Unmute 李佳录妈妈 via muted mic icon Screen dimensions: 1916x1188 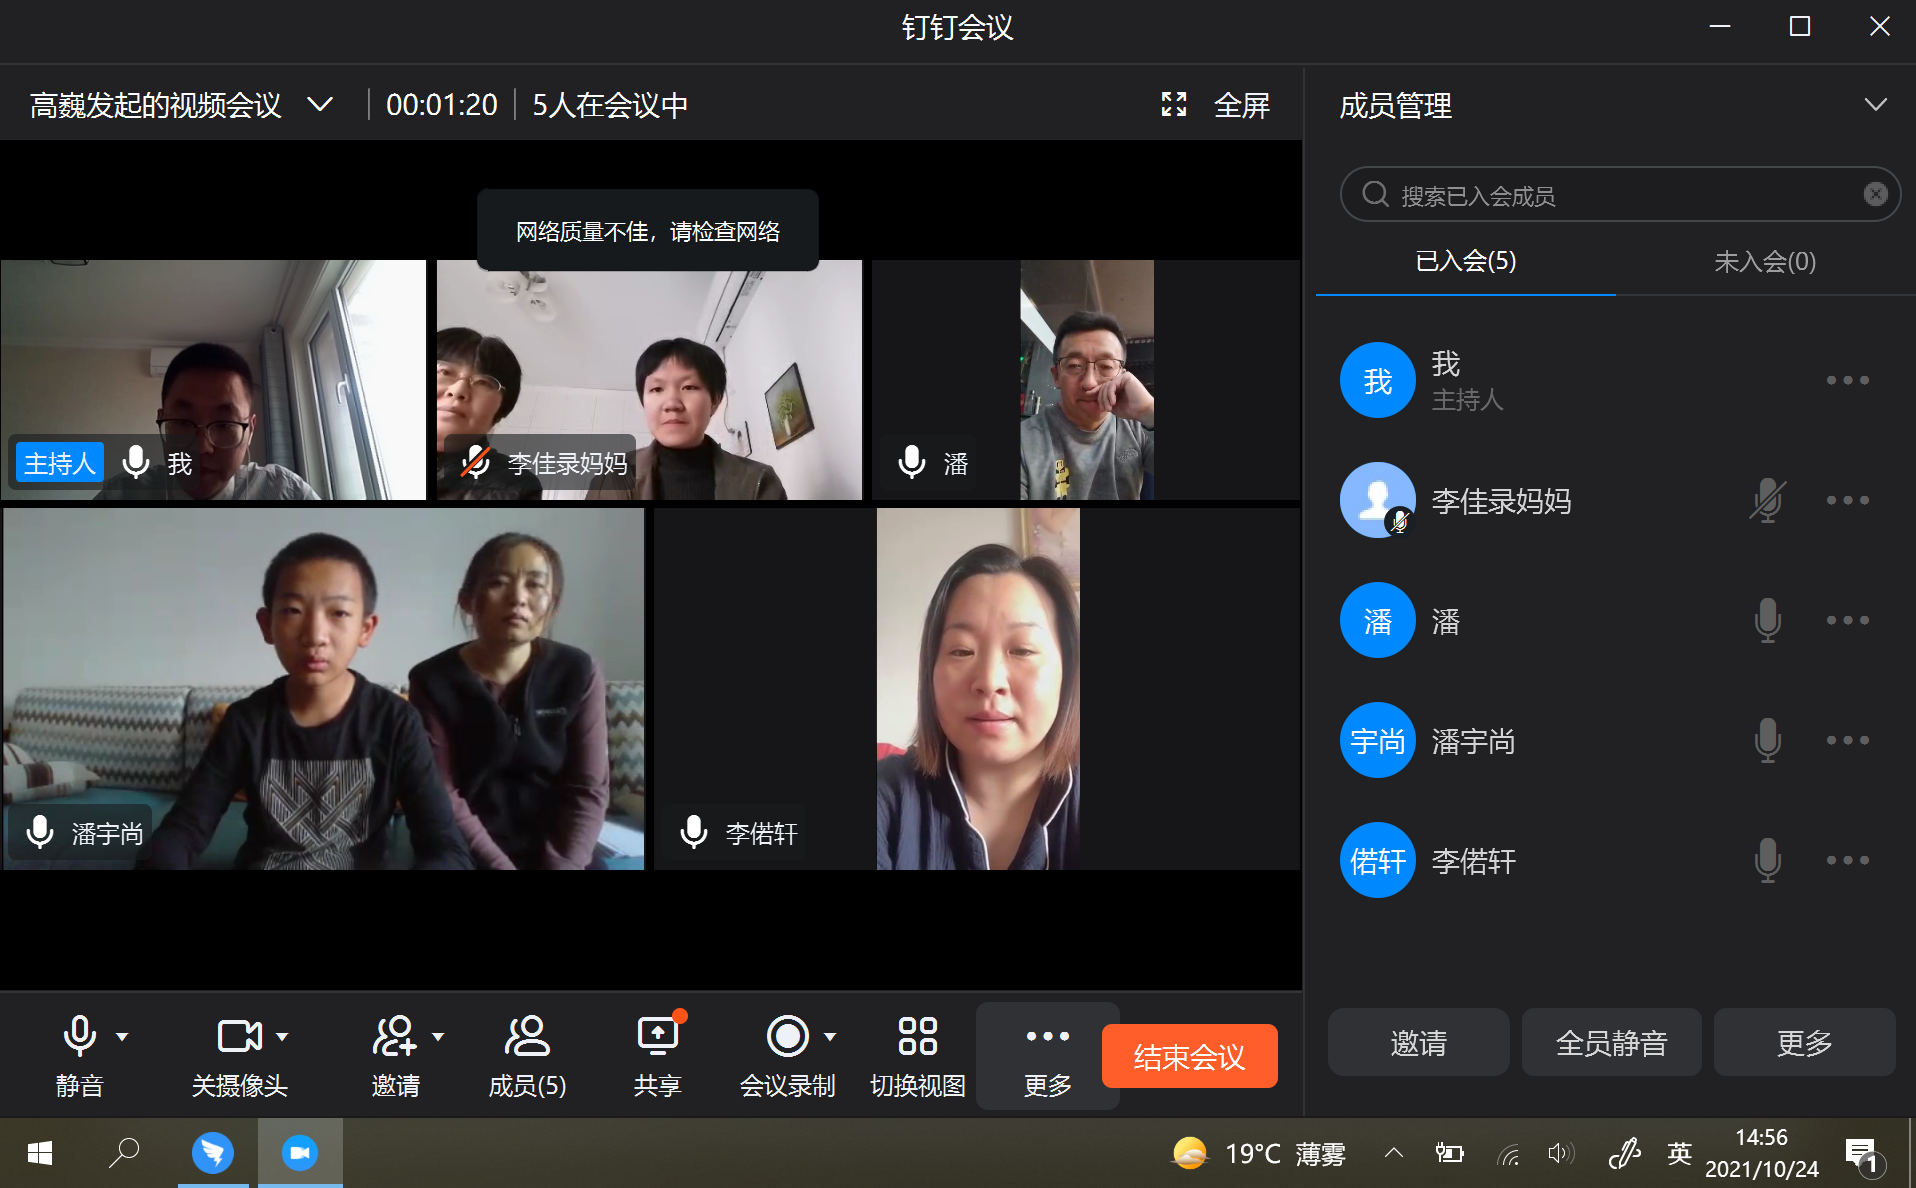(x=1767, y=500)
